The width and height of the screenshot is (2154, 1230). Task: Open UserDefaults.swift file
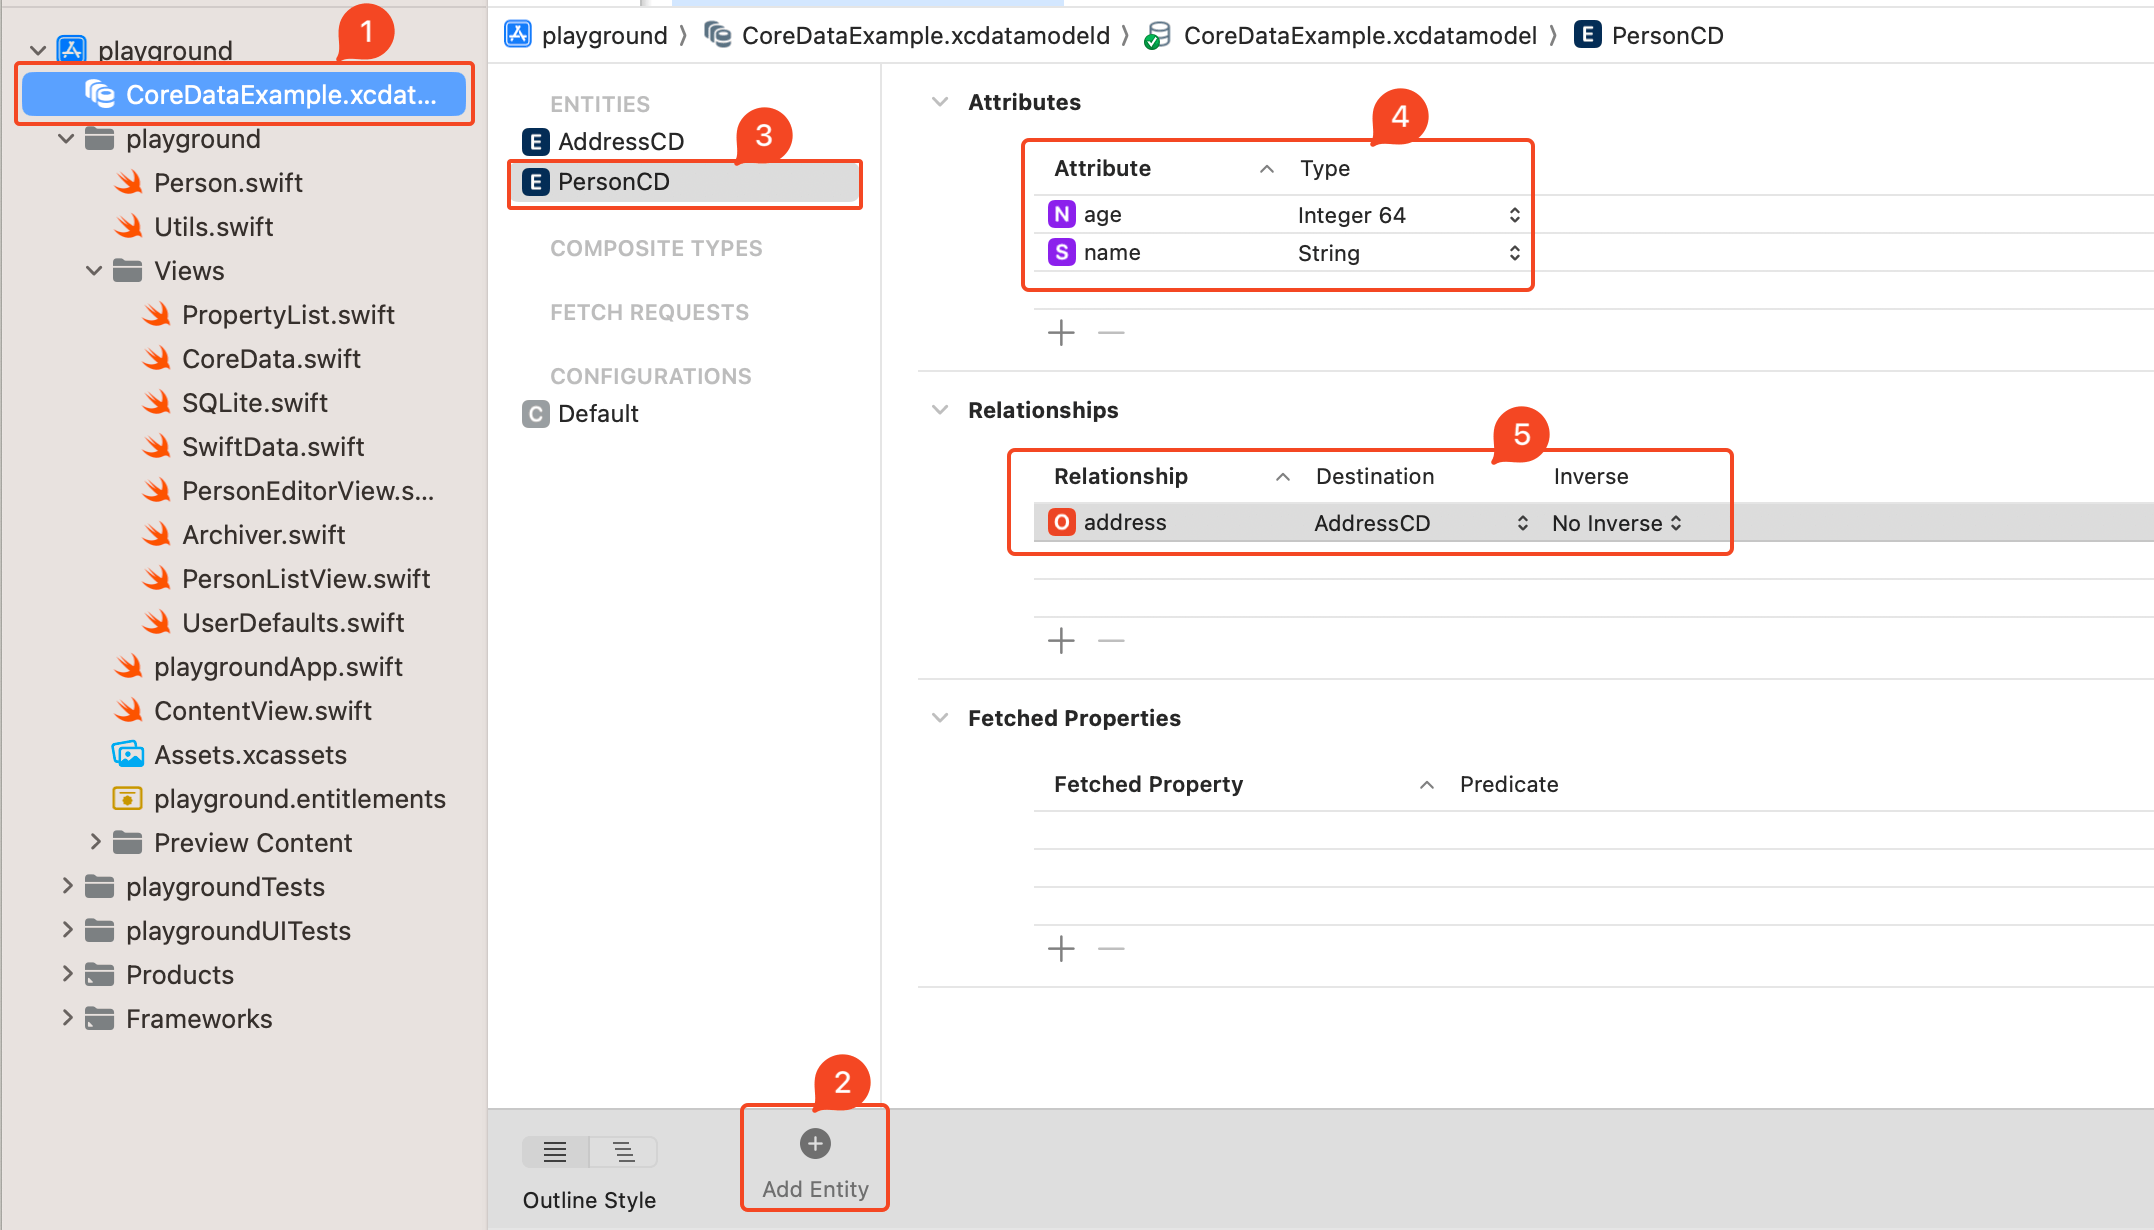point(293,623)
